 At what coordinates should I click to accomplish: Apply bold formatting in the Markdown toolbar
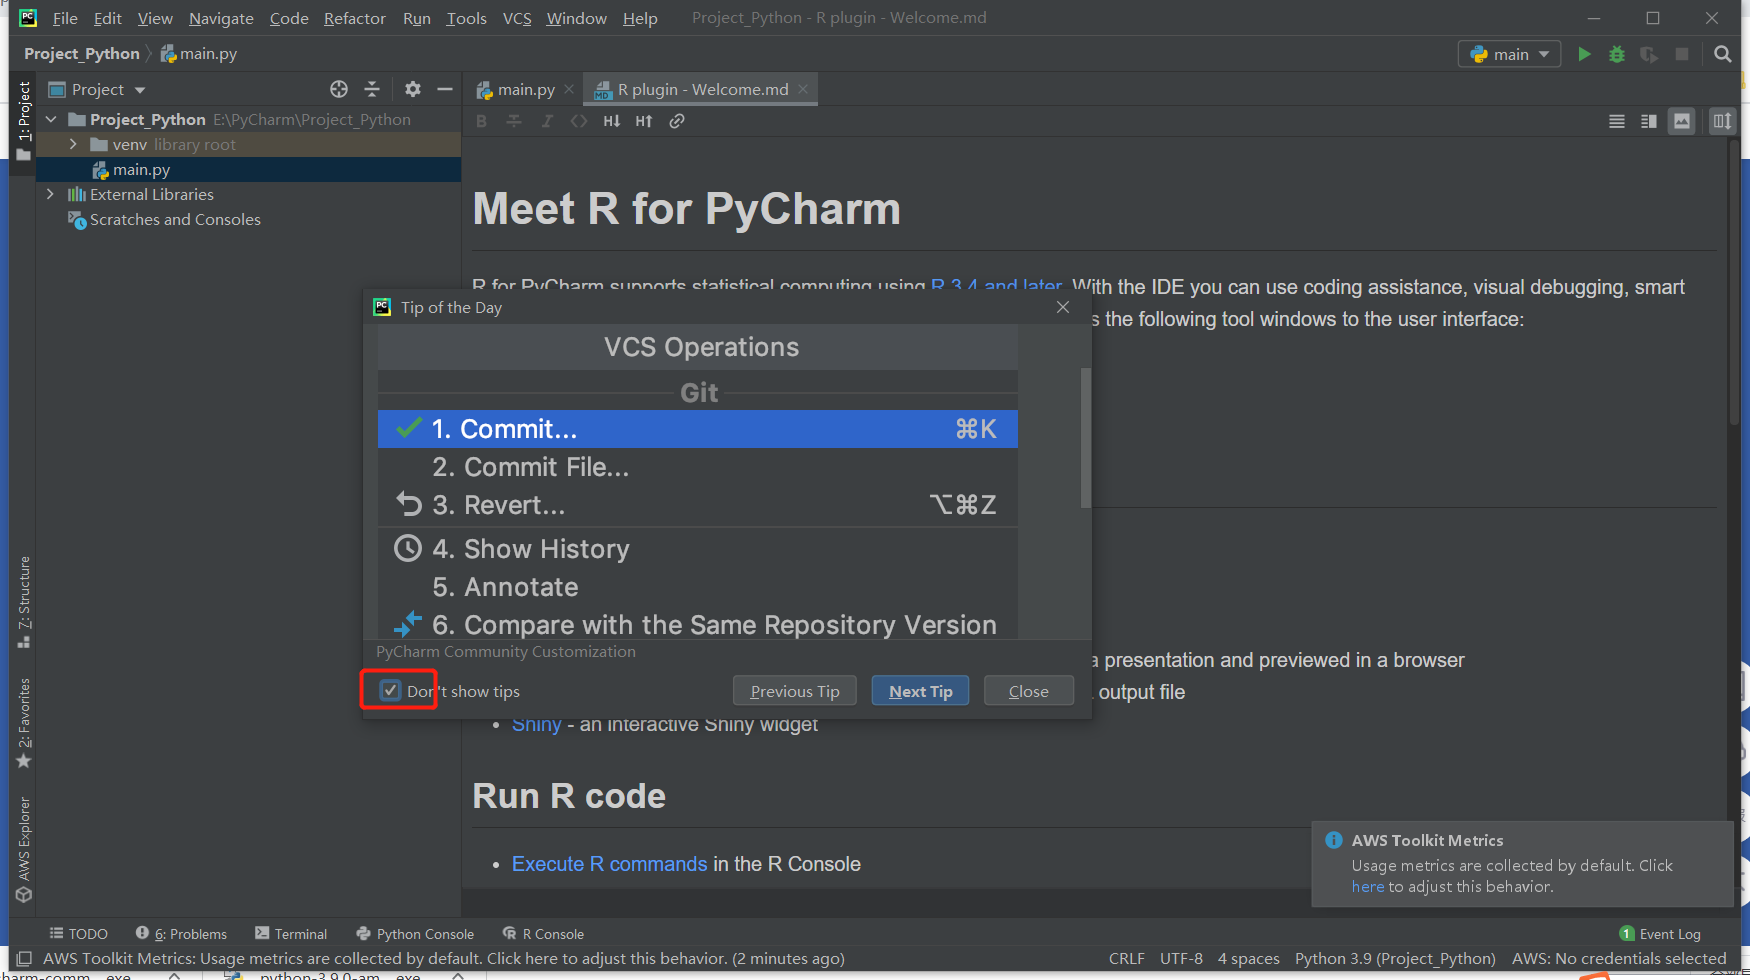coord(481,121)
